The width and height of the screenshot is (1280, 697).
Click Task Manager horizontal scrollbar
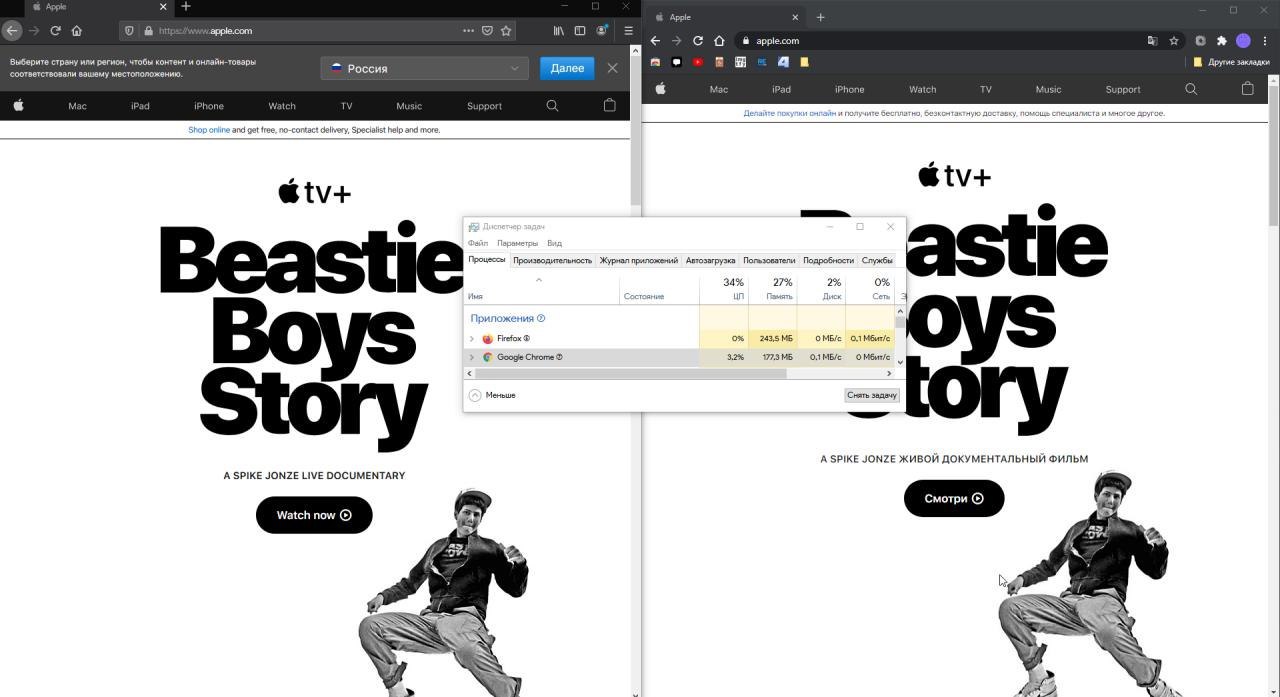tap(630, 374)
